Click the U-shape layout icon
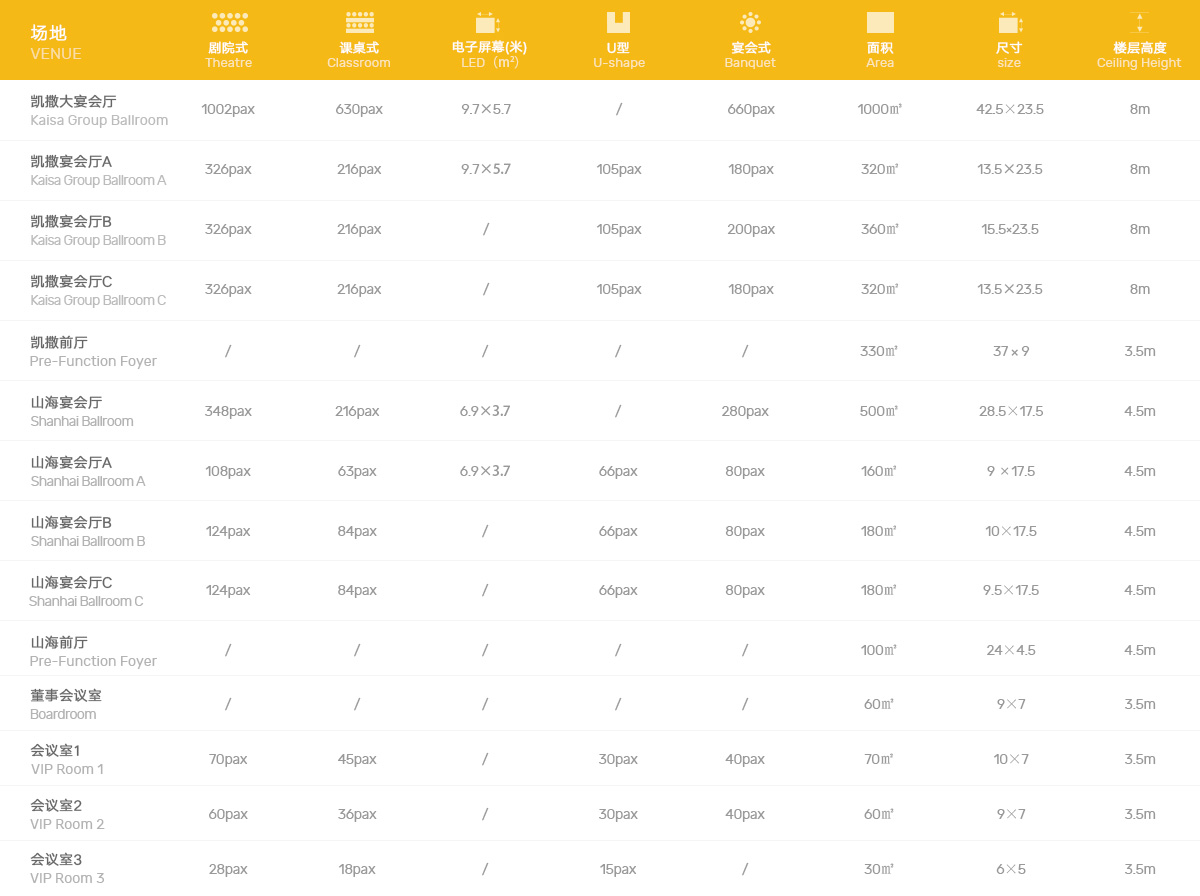 coord(618,23)
